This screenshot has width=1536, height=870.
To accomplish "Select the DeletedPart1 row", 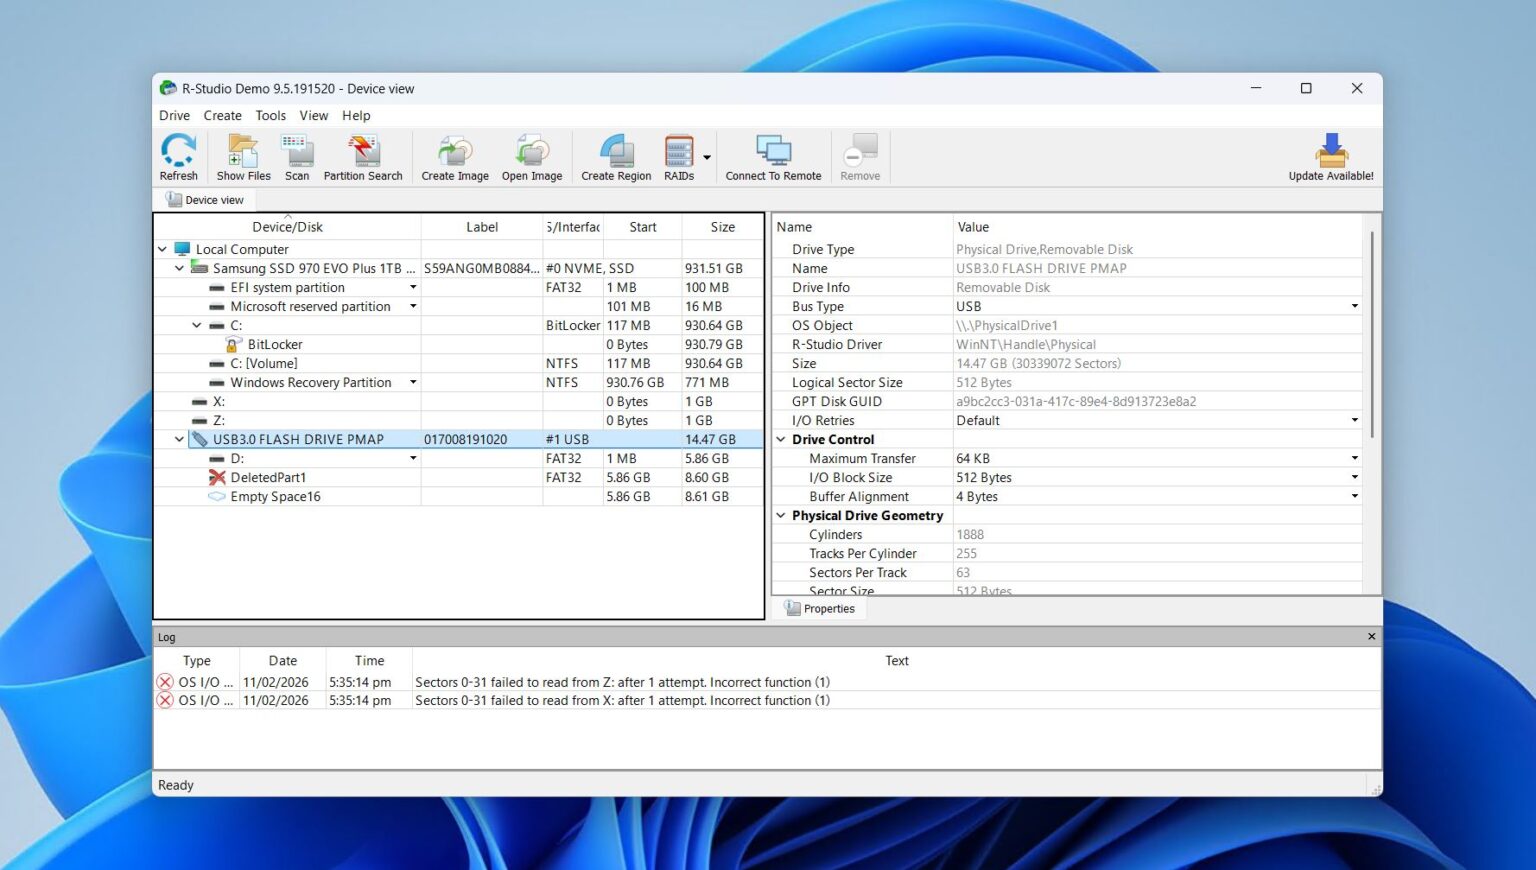I will (459, 478).
